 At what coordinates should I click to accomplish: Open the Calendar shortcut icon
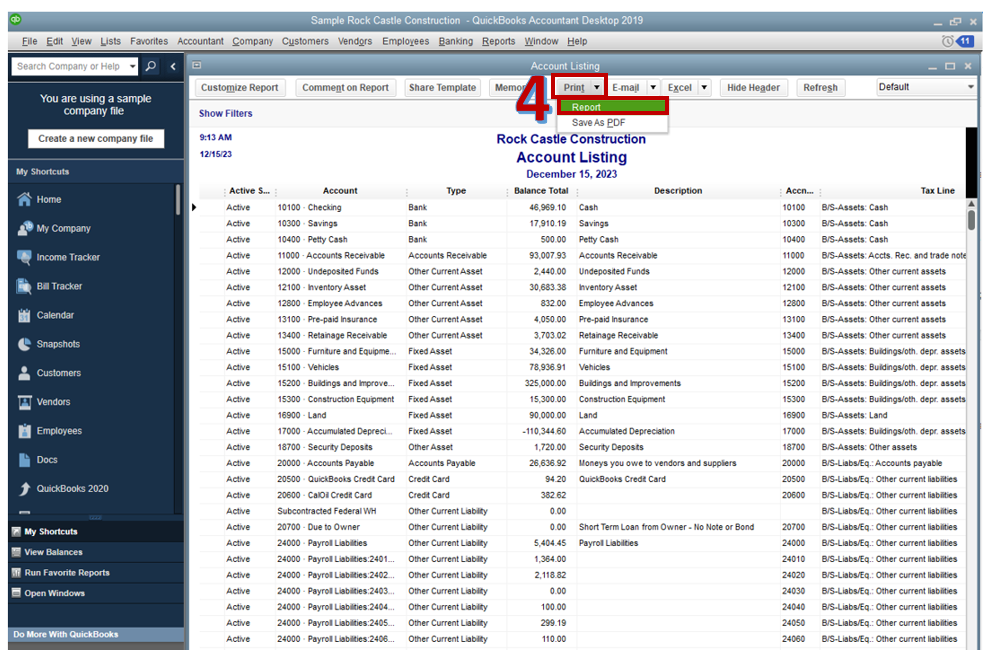25,315
